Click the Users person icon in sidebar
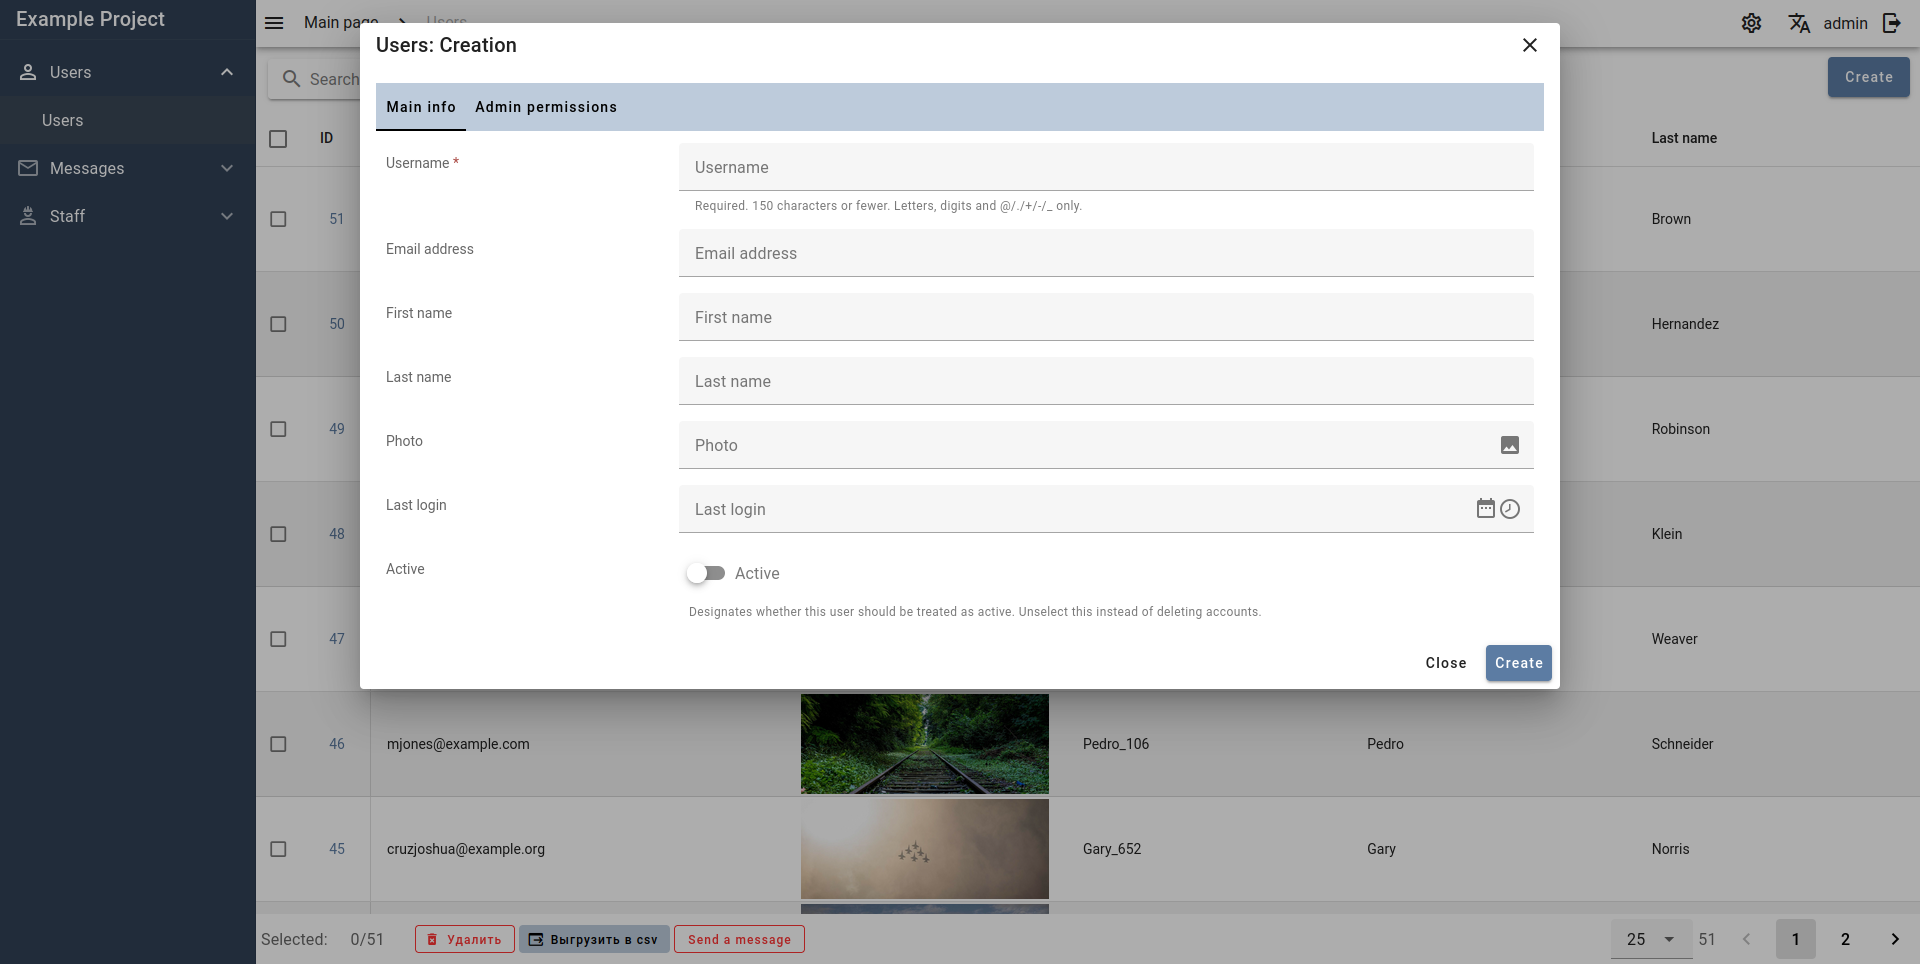Viewport: 1920px width, 964px height. 28,72
